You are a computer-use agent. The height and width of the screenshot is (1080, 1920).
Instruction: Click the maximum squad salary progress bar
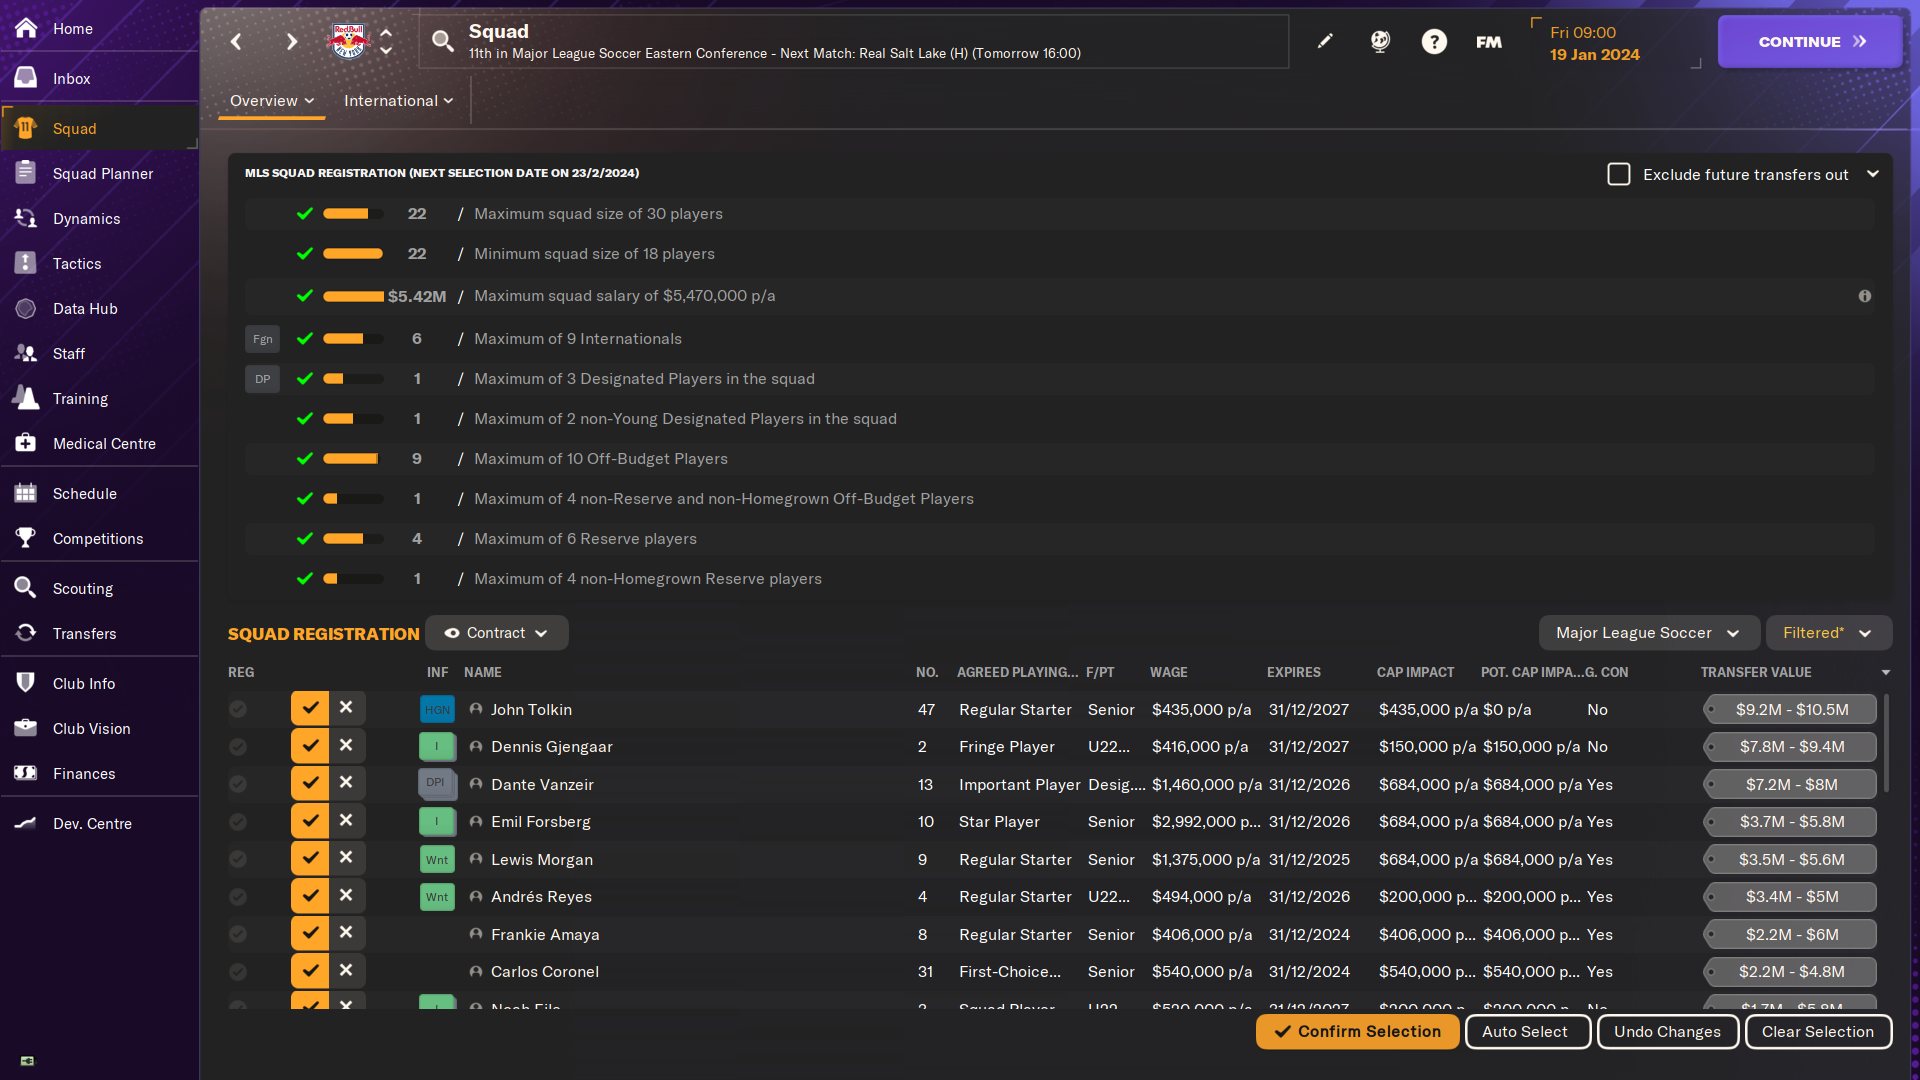coord(353,296)
